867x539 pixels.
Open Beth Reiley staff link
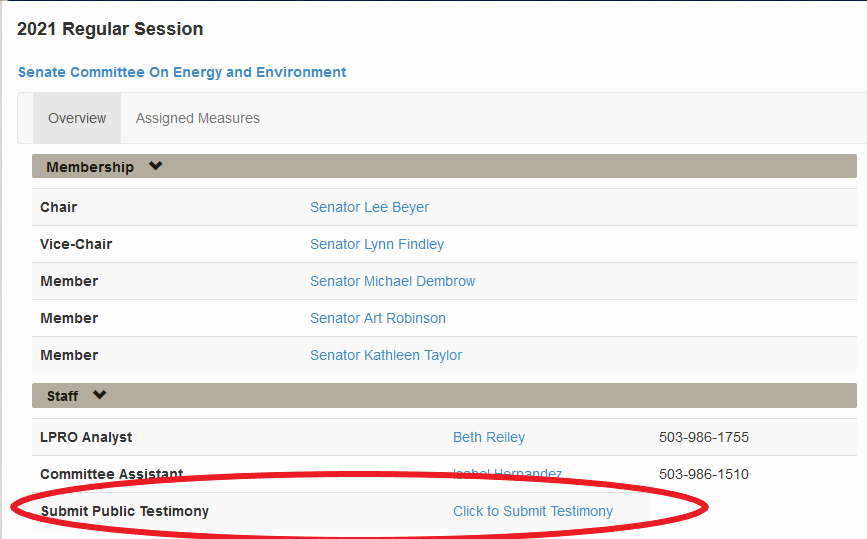coord(488,437)
